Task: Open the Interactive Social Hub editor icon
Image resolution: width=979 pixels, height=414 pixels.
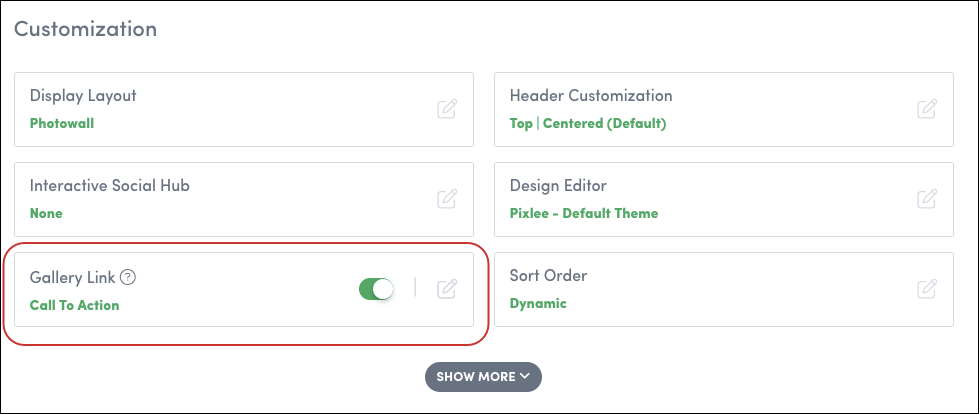Action: pyautogui.click(x=447, y=199)
